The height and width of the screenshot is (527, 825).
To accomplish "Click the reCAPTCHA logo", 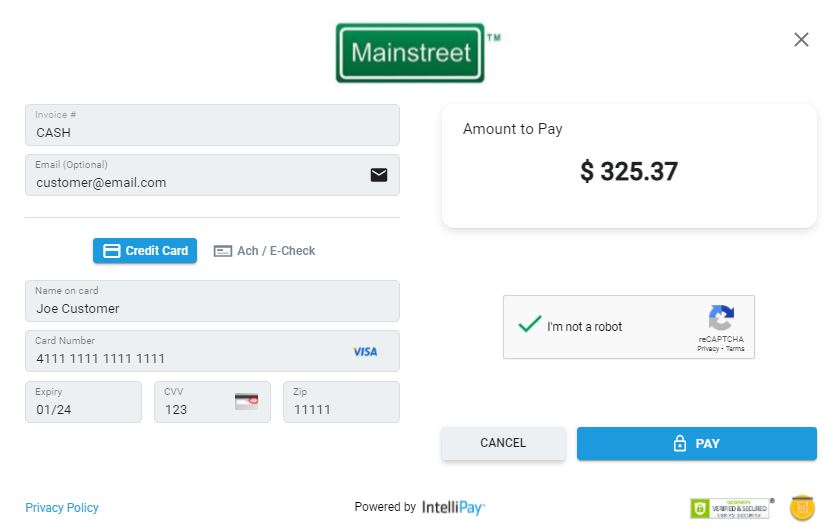I will (721, 319).
